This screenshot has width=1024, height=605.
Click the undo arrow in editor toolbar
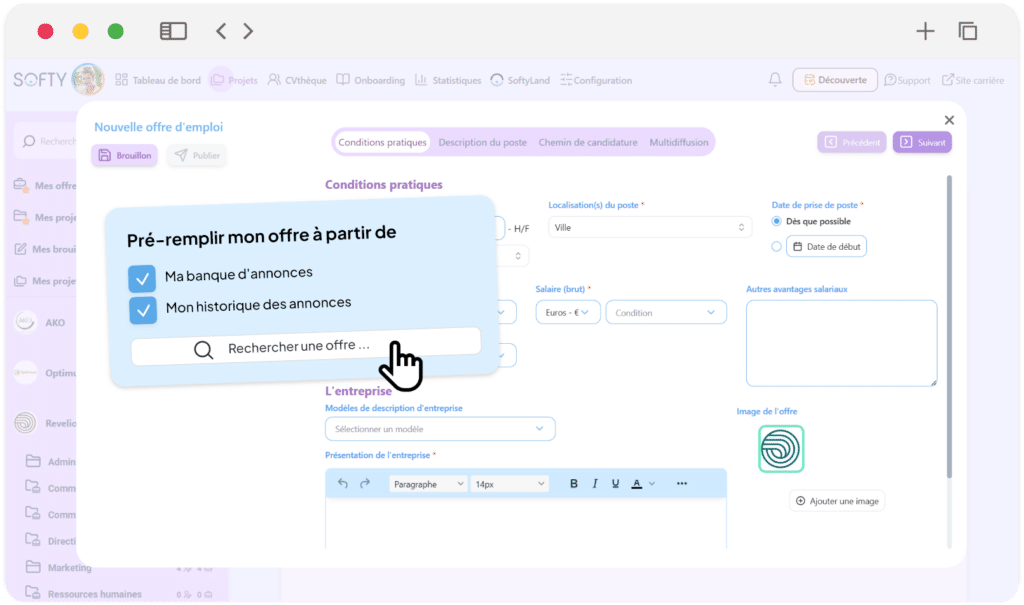343,484
